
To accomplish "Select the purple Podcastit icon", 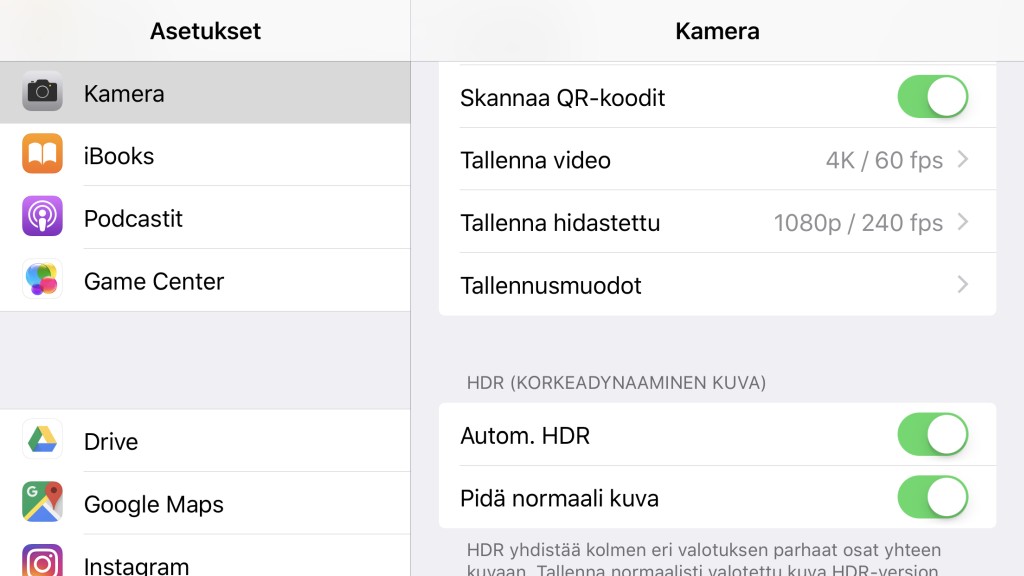I will [x=42, y=216].
